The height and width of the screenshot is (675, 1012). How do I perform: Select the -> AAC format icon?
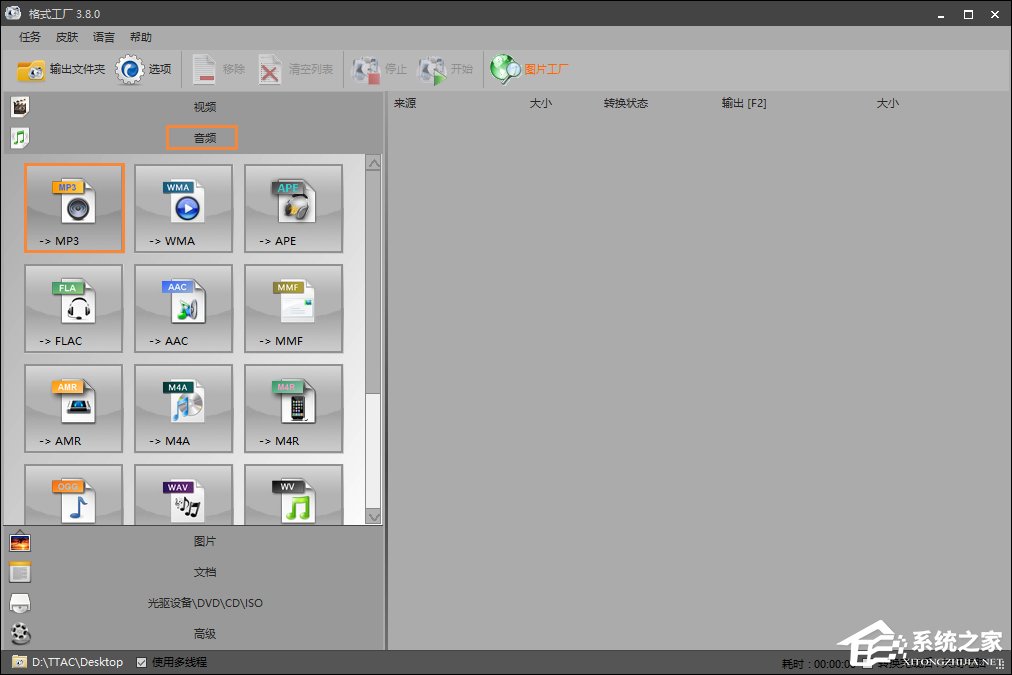click(x=184, y=308)
